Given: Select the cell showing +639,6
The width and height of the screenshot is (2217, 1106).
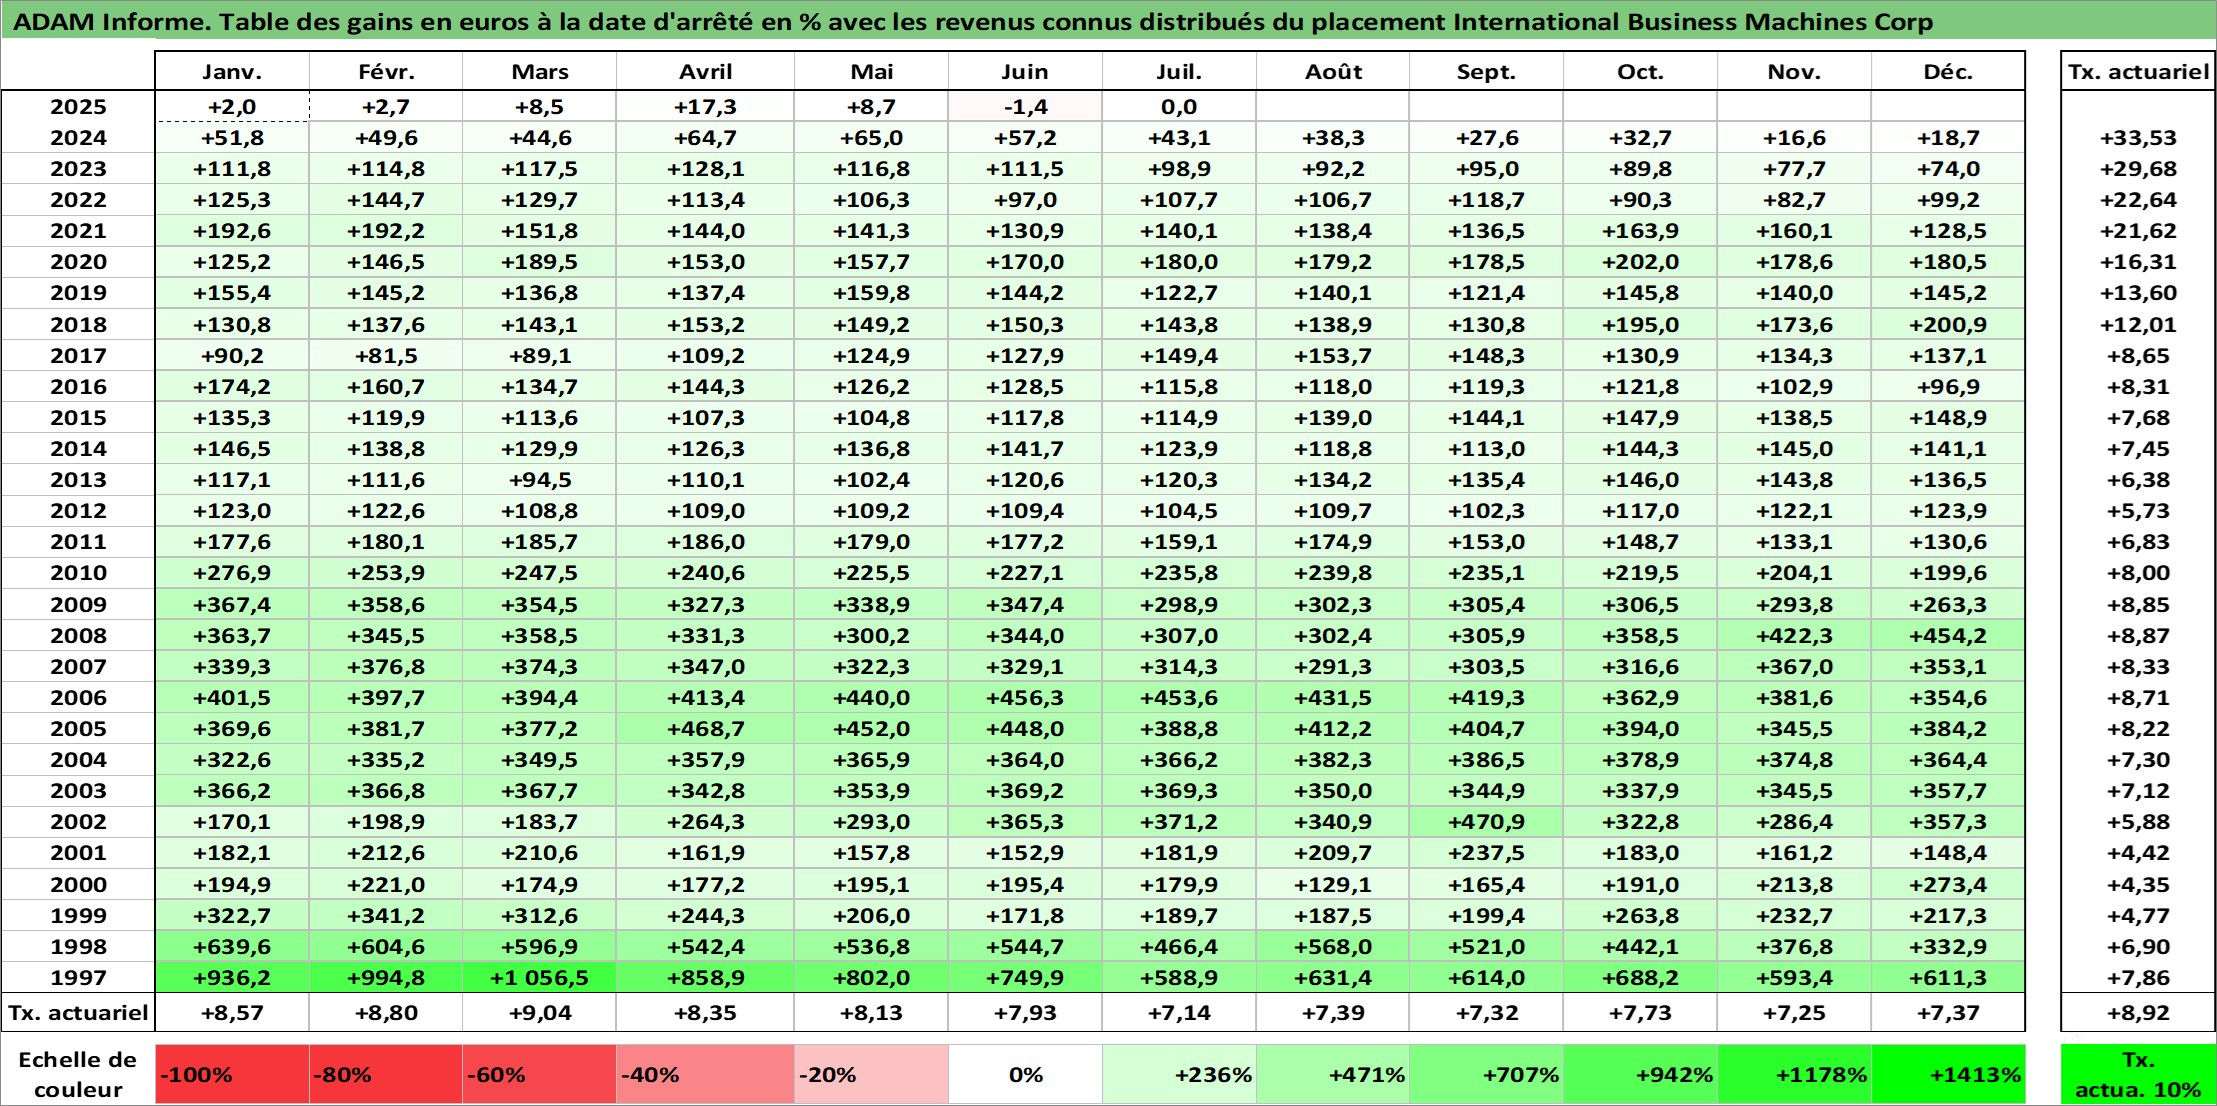Looking at the screenshot, I should click(232, 947).
